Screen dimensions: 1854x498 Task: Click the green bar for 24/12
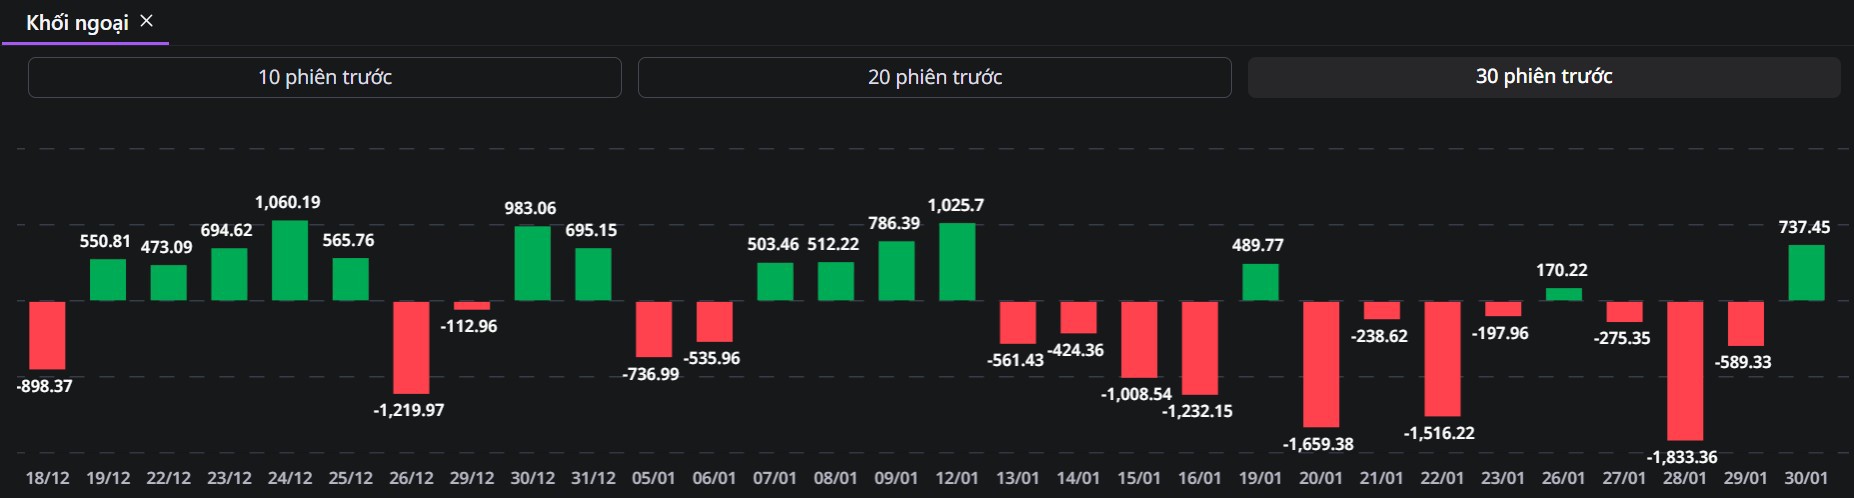click(290, 260)
